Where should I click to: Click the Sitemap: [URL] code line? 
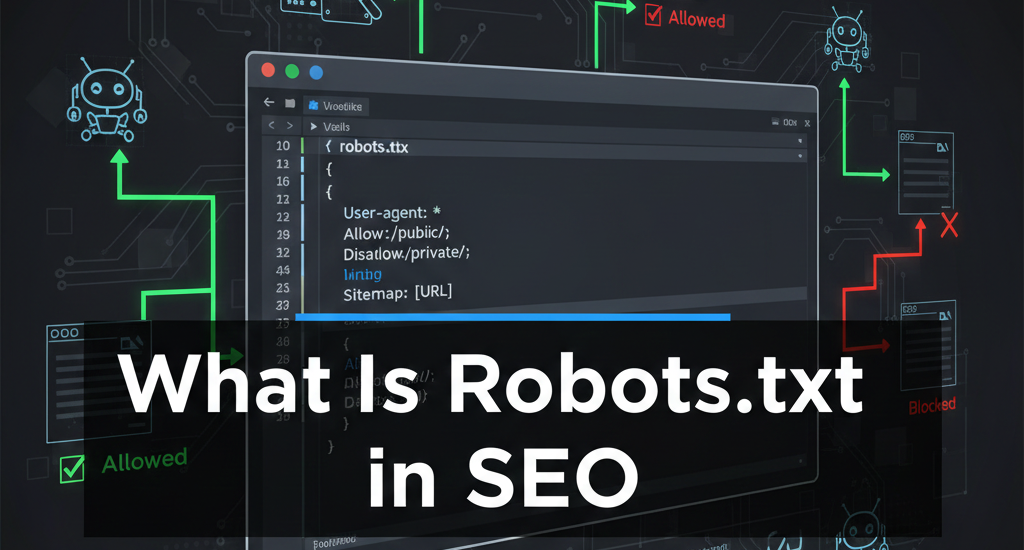pyautogui.click(x=398, y=293)
